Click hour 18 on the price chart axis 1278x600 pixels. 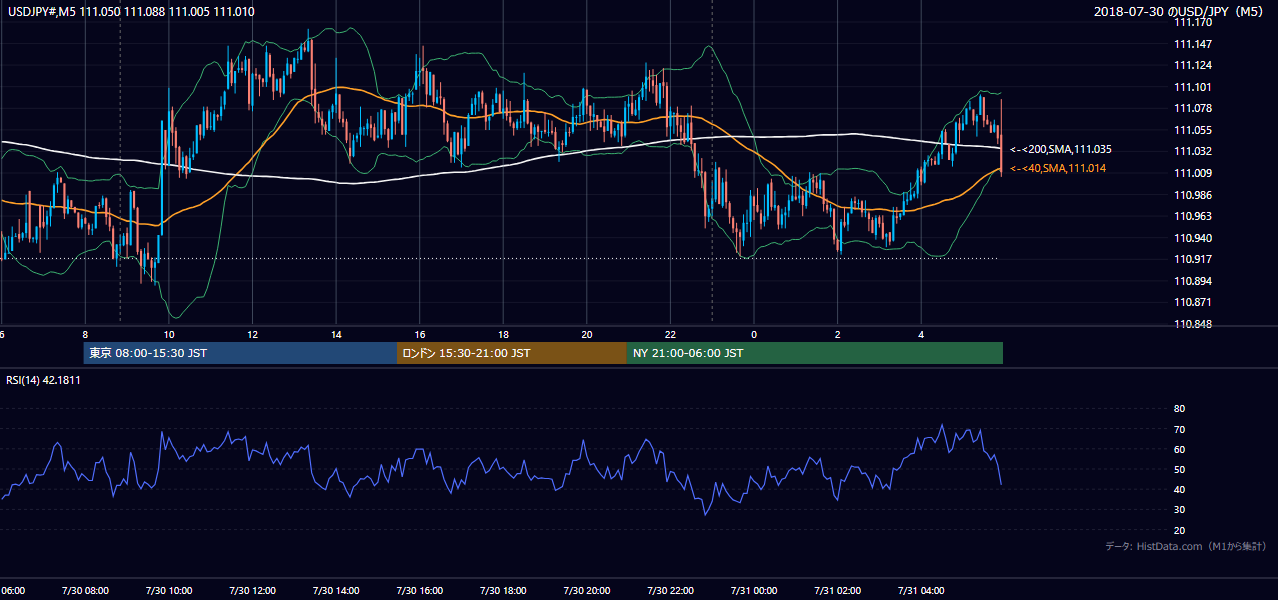[503, 334]
